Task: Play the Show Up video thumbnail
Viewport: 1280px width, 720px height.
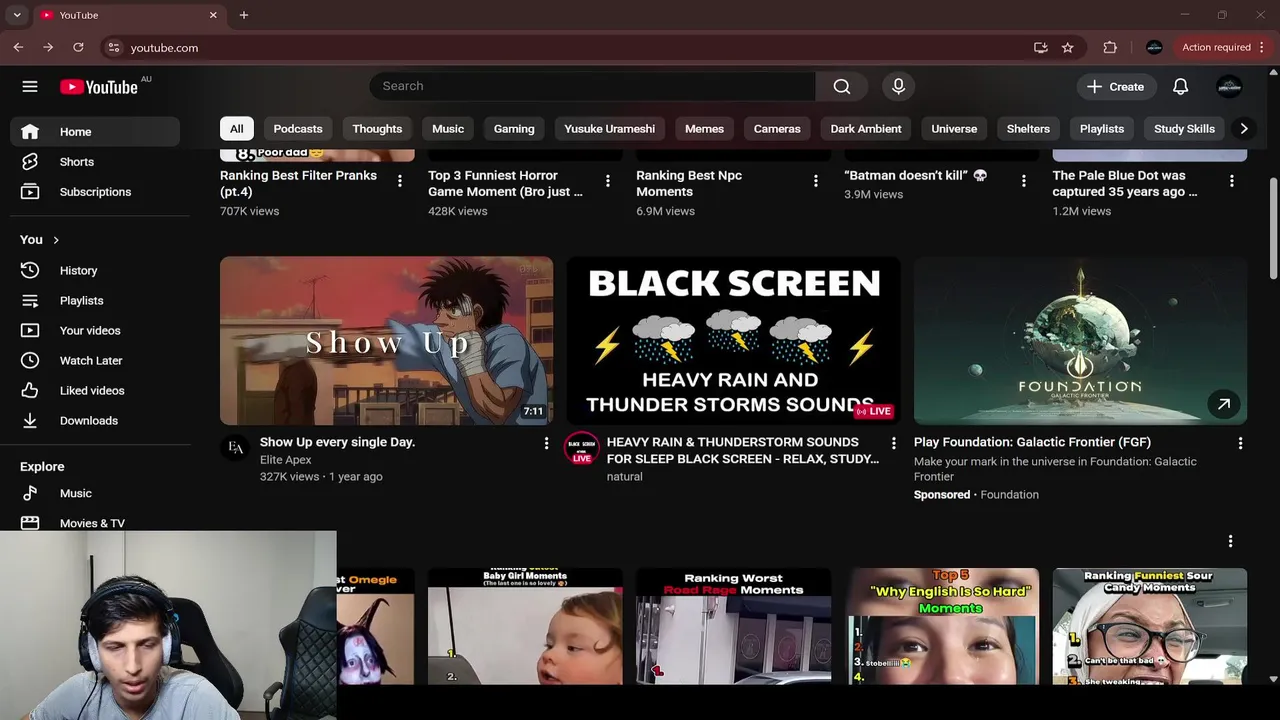Action: click(386, 341)
